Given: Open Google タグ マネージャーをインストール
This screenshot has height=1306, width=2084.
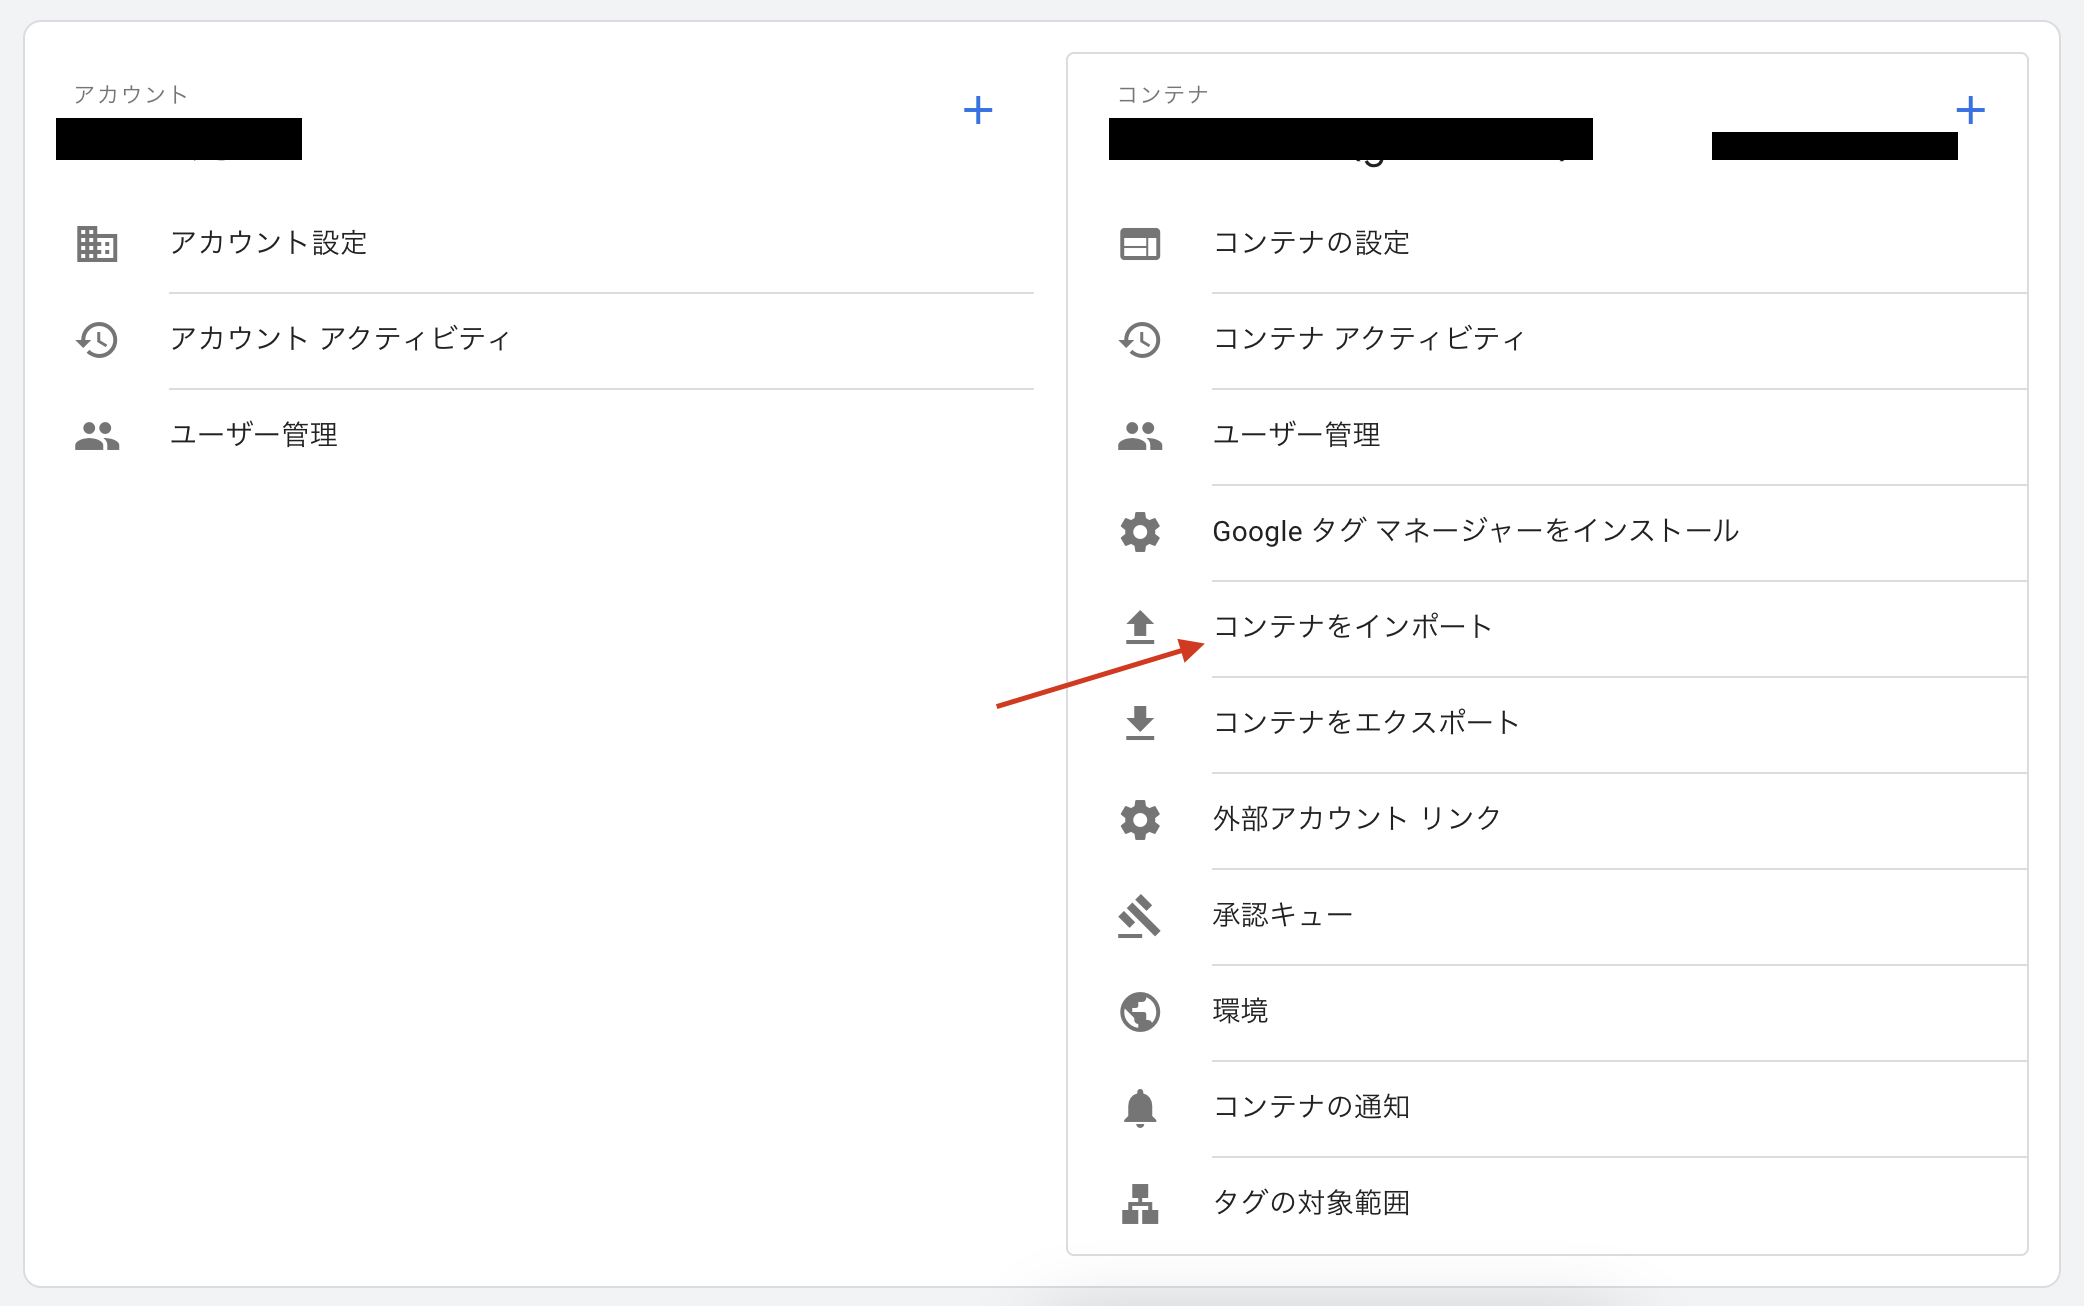Looking at the screenshot, I should (1475, 531).
